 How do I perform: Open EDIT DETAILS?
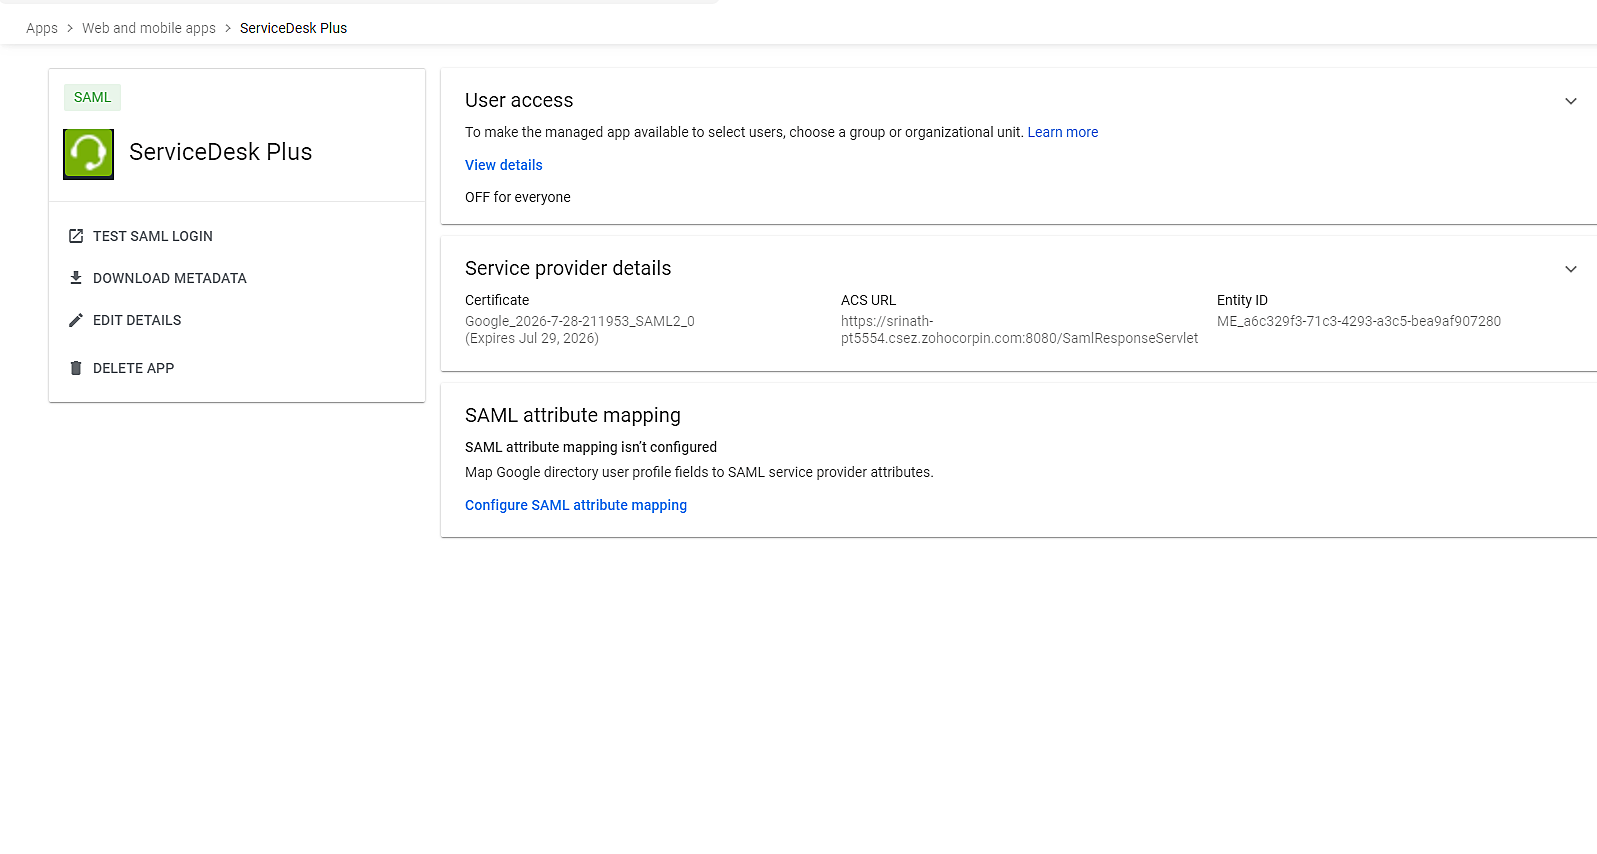137,320
